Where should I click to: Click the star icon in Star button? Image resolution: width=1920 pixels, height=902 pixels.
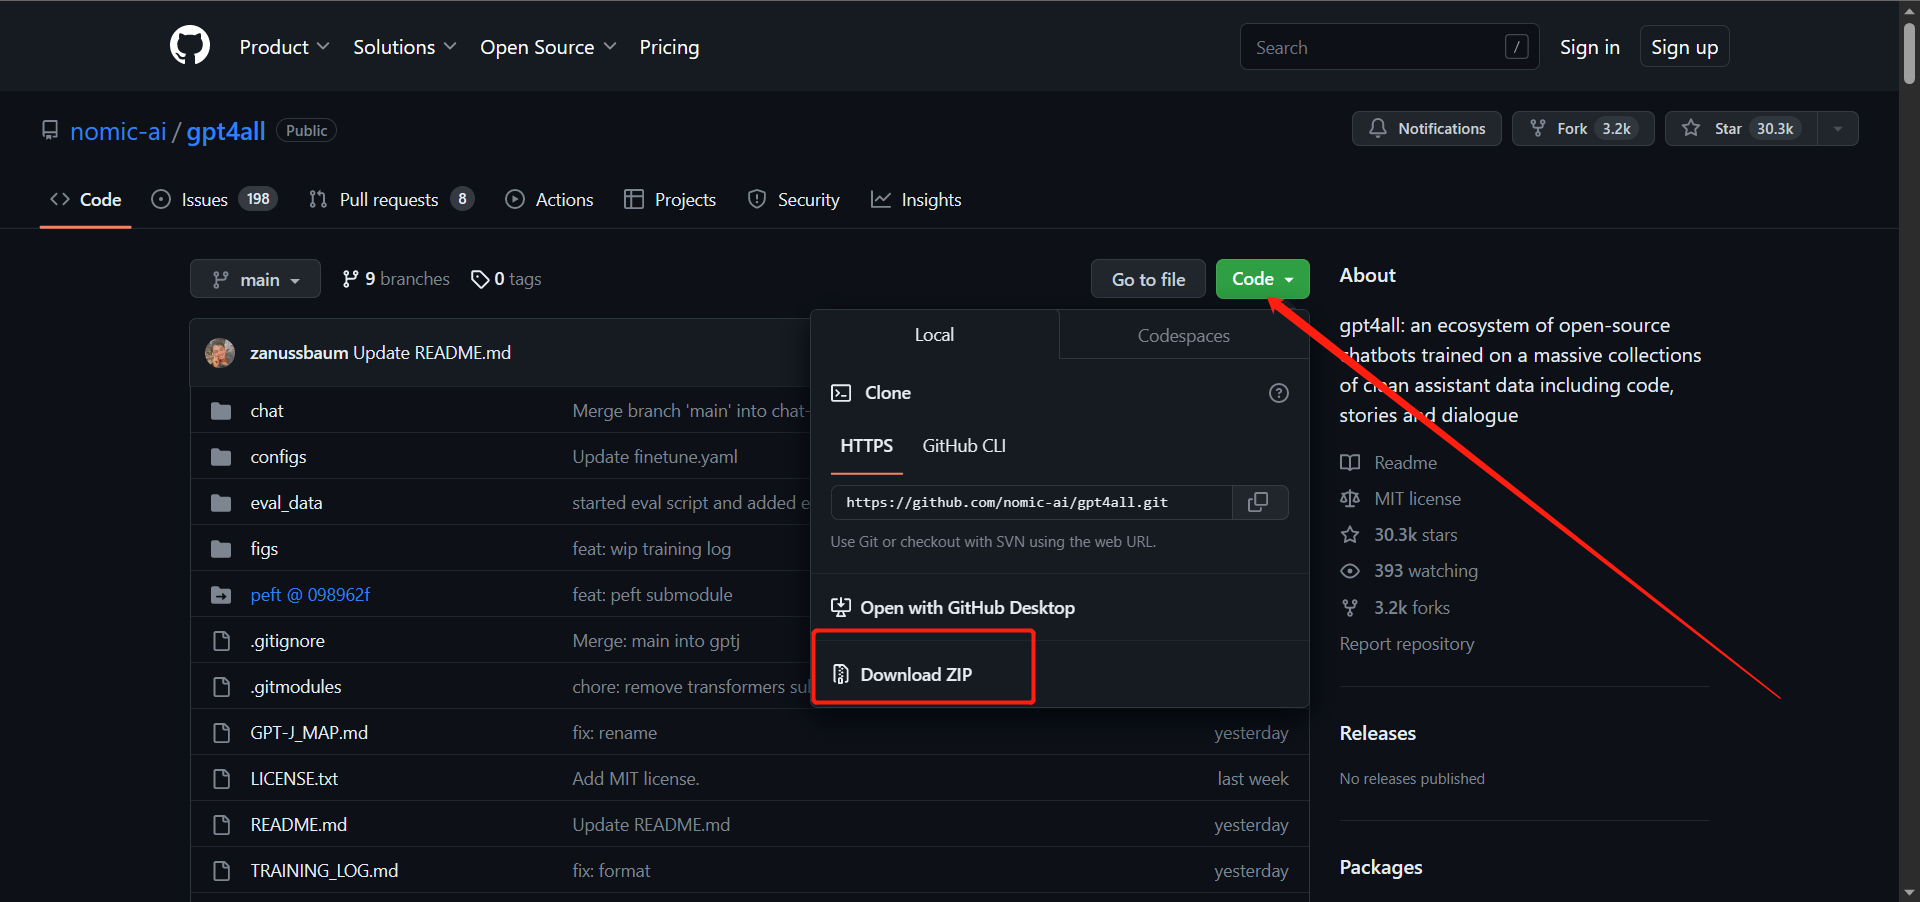1691,128
